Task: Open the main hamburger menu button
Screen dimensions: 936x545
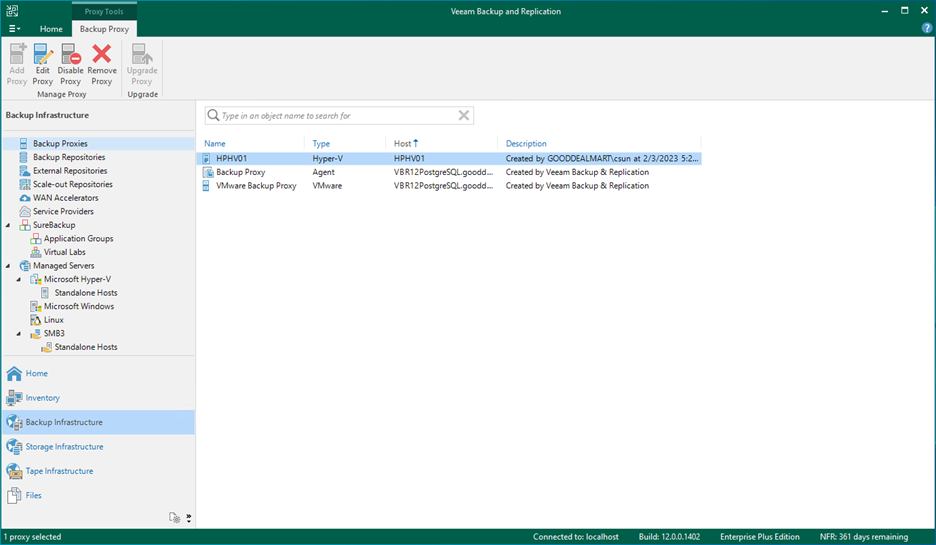Action: point(14,29)
